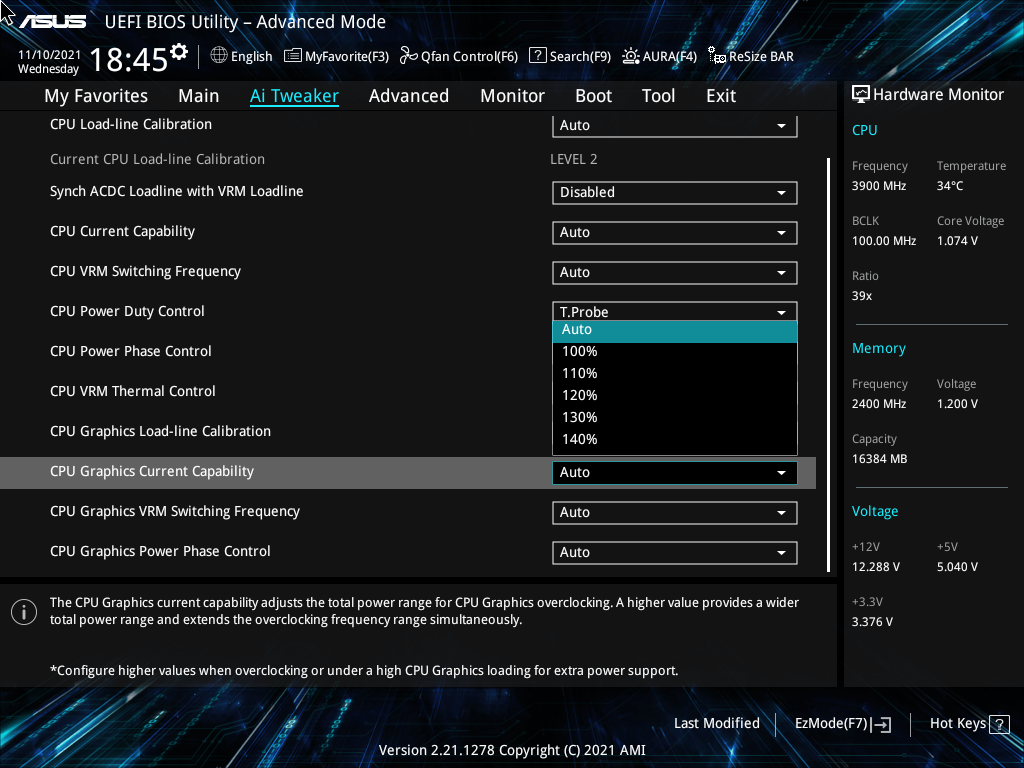Pick 120% from the option list
Image resolution: width=1024 pixels, height=768 pixels.
click(675, 396)
